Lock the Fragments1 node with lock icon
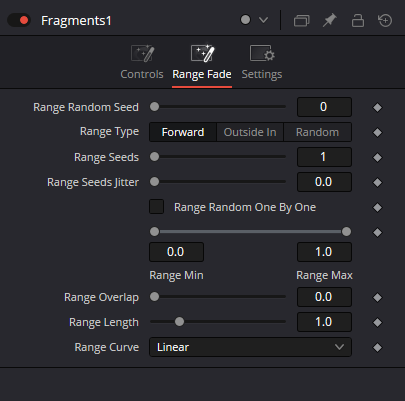Screen dimensions: 405x401 (358, 20)
